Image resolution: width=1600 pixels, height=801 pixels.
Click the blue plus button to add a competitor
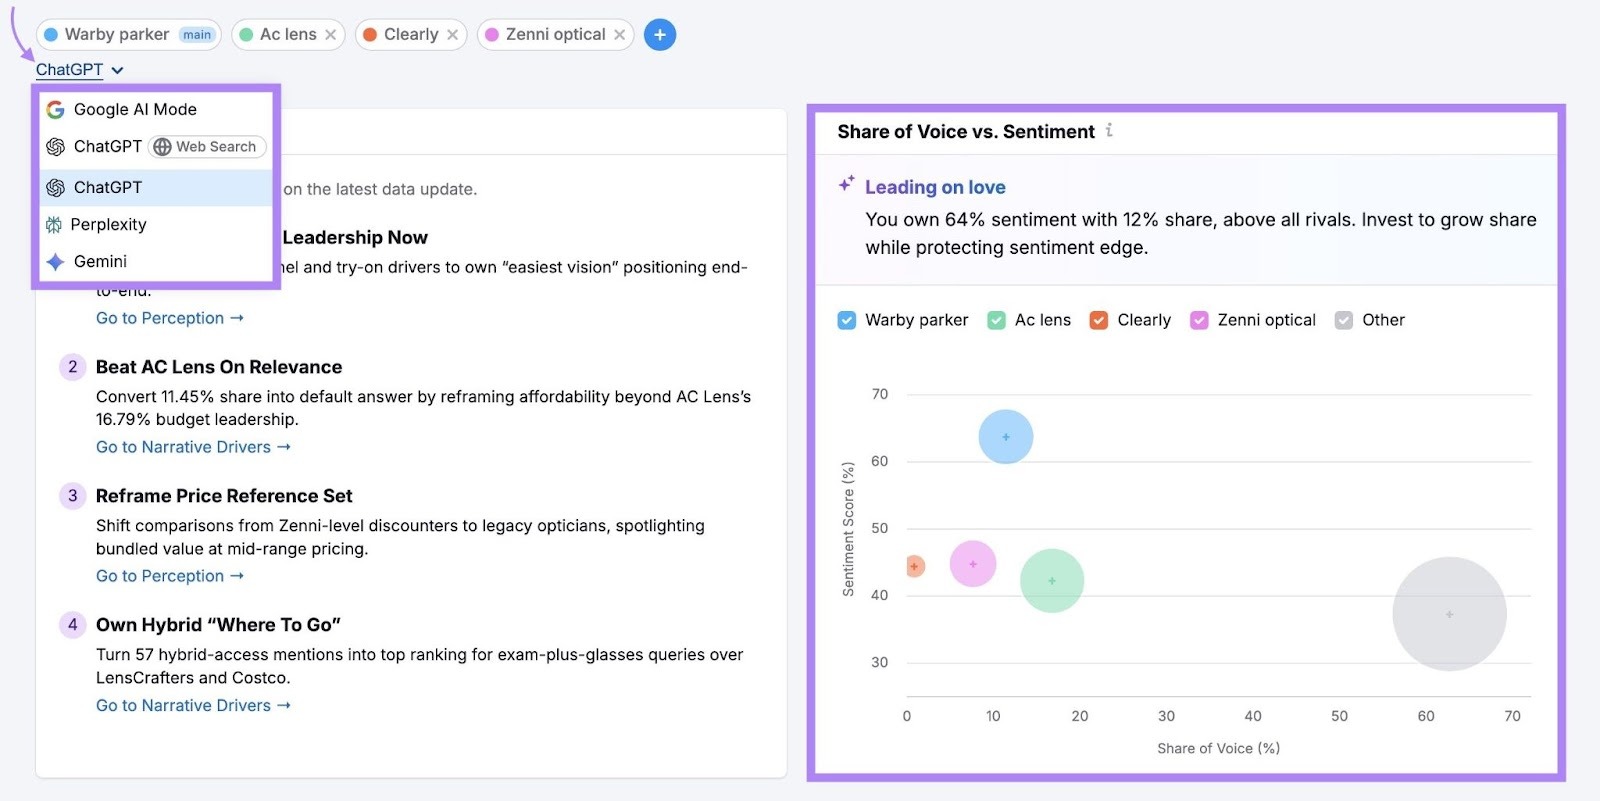(660, 34)
